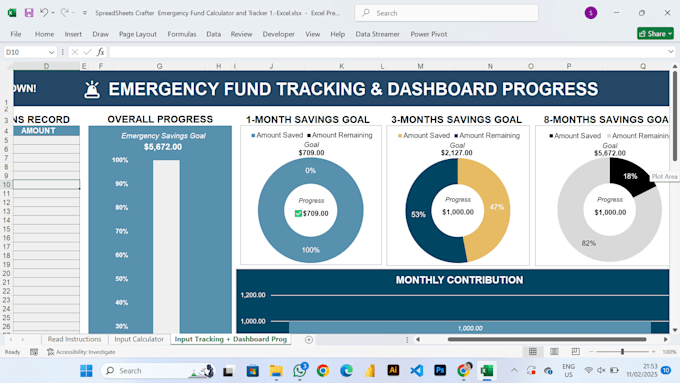This screenshot has height=383, width=680.
Task: Click the New sheet plus icon
Action: coord(309,340)
